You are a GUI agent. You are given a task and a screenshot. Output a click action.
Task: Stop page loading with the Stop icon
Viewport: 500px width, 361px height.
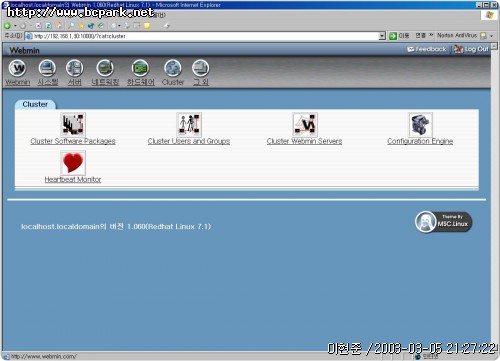38,26
